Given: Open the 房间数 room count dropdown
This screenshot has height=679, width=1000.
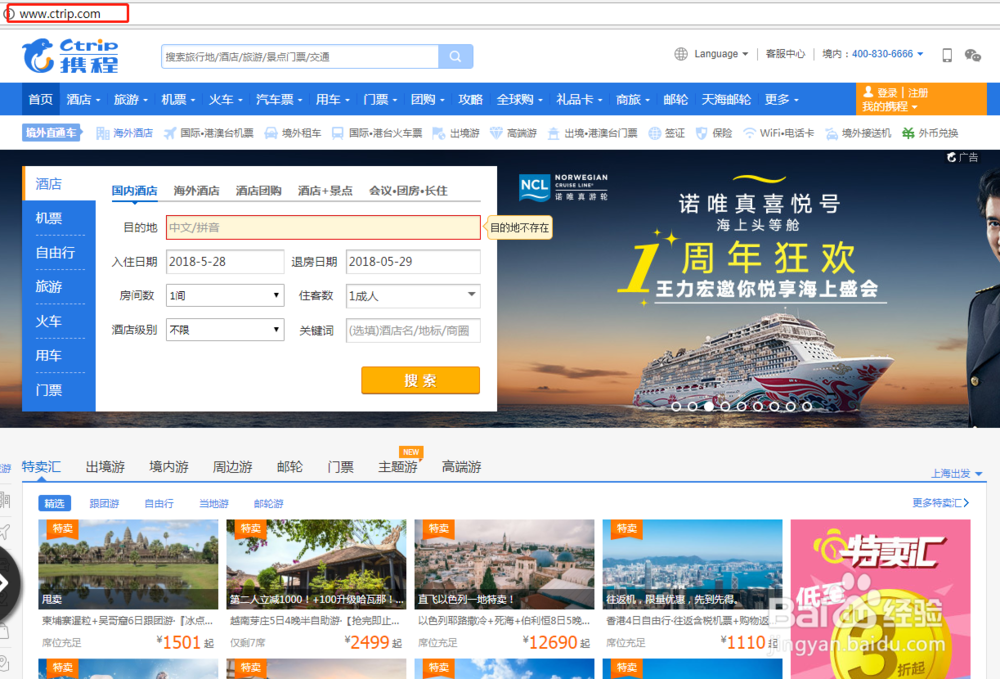Looking at the screenshot, I should tap(225, 296).
